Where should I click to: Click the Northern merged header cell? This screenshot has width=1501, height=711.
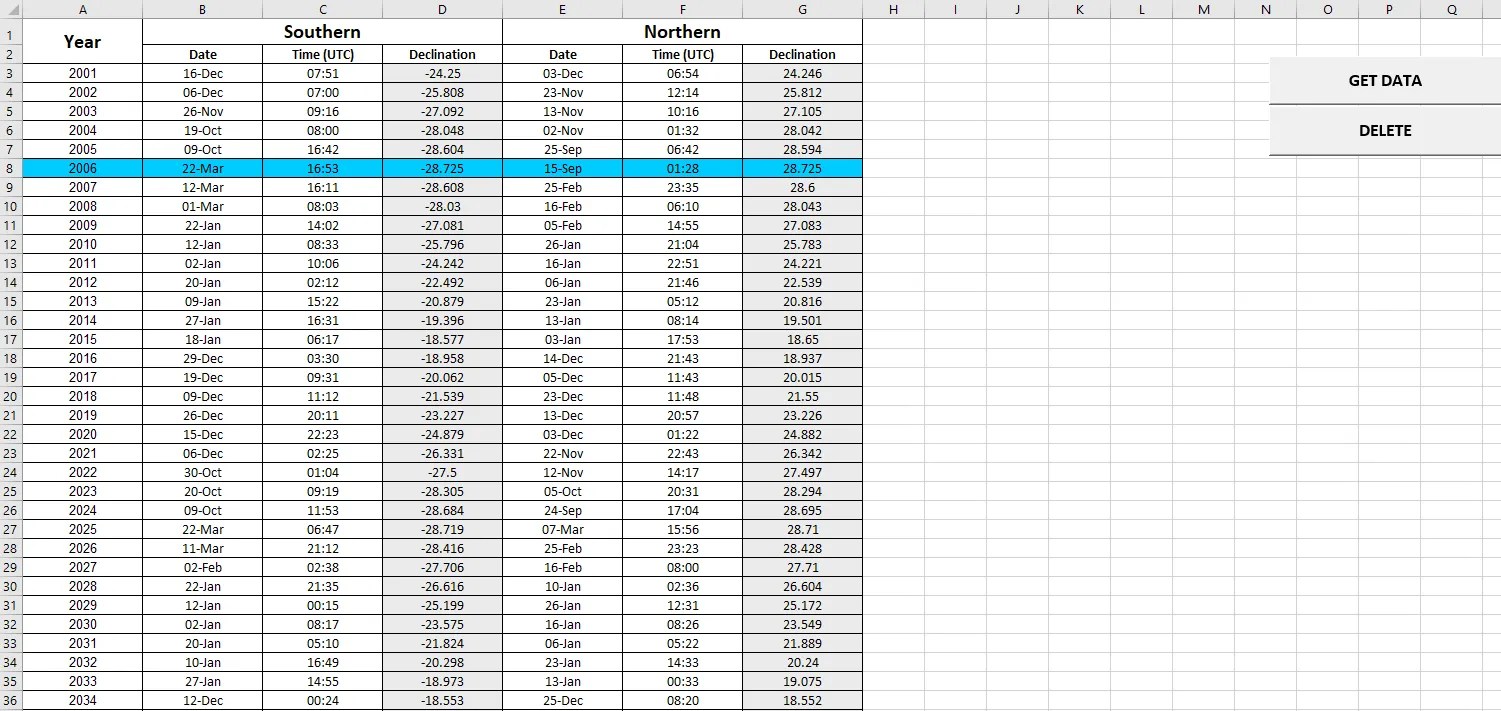pyautogui.click(x=682, y=31)
